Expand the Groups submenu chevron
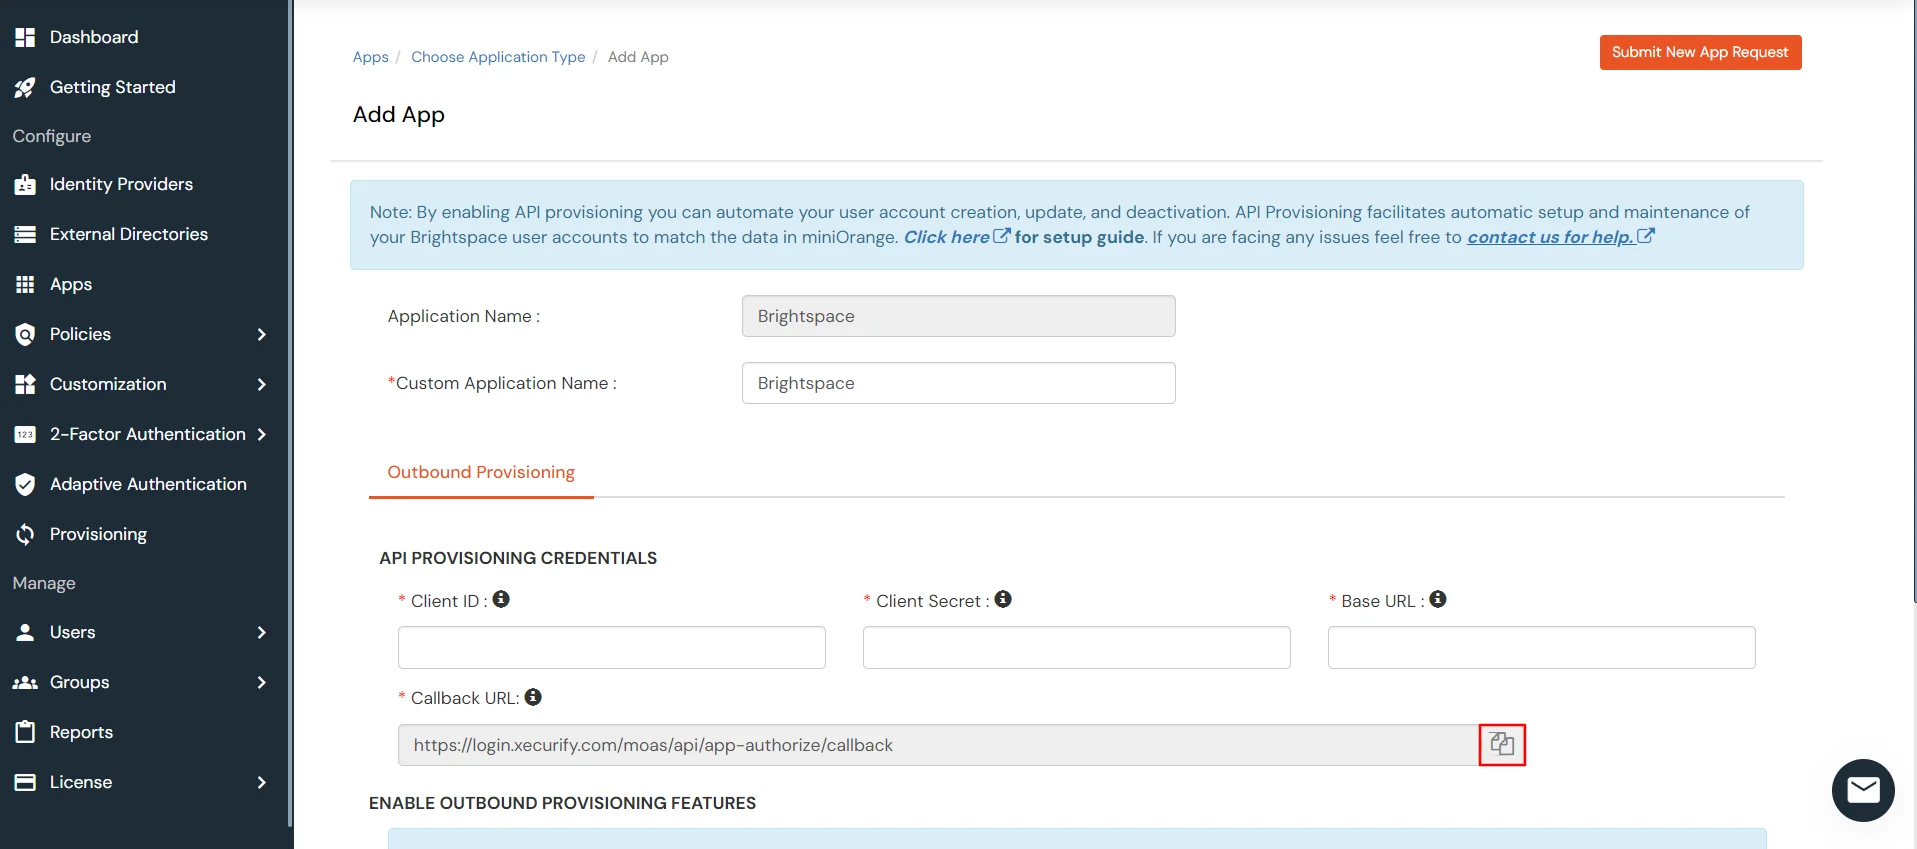 click(x=262, y=682)
